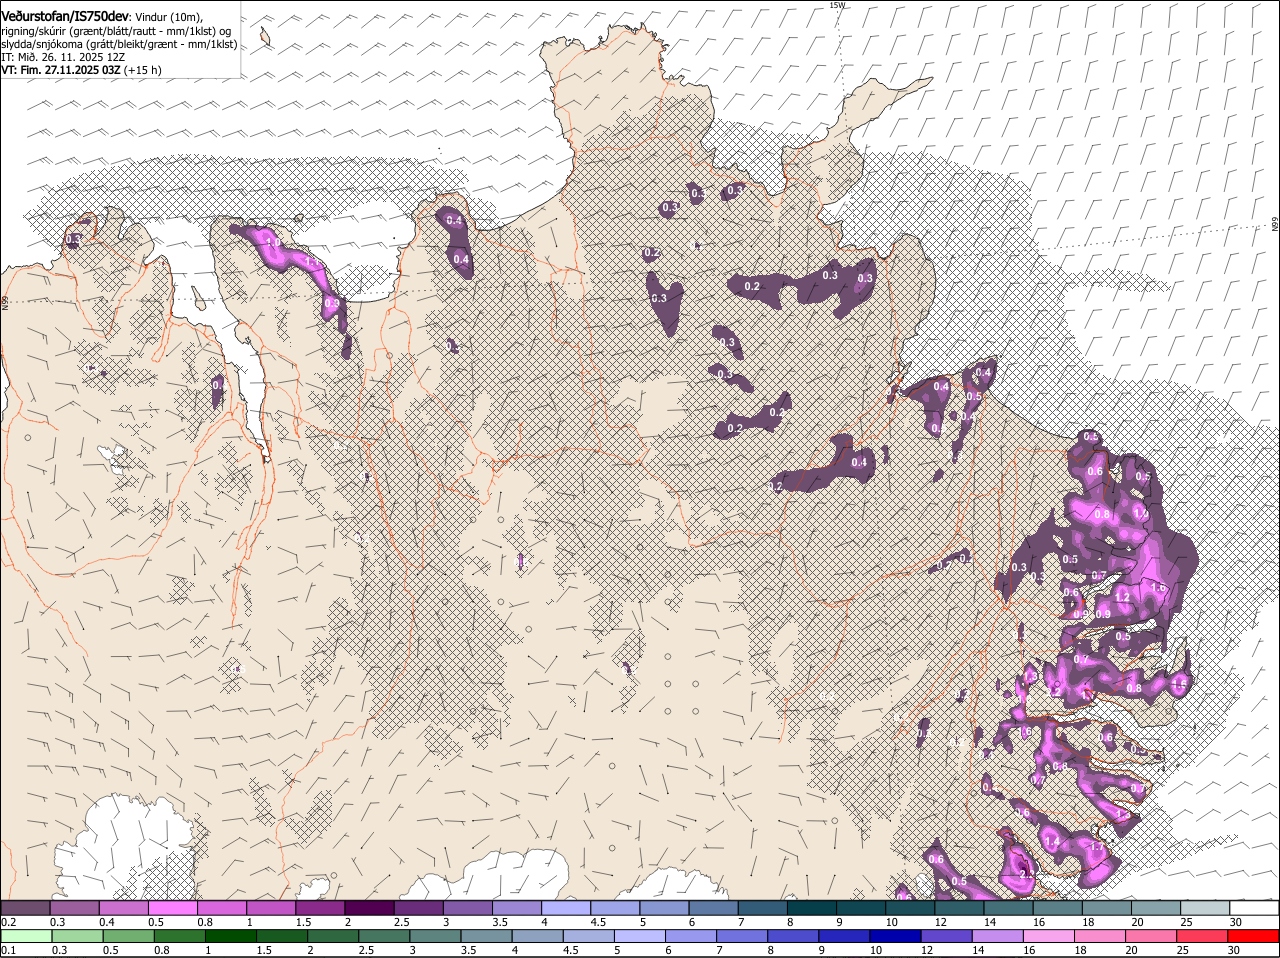Pick upper legend swatch between 2.5 and 3
The width and height of the screenshot is (1280, 958).
[418, 907]
